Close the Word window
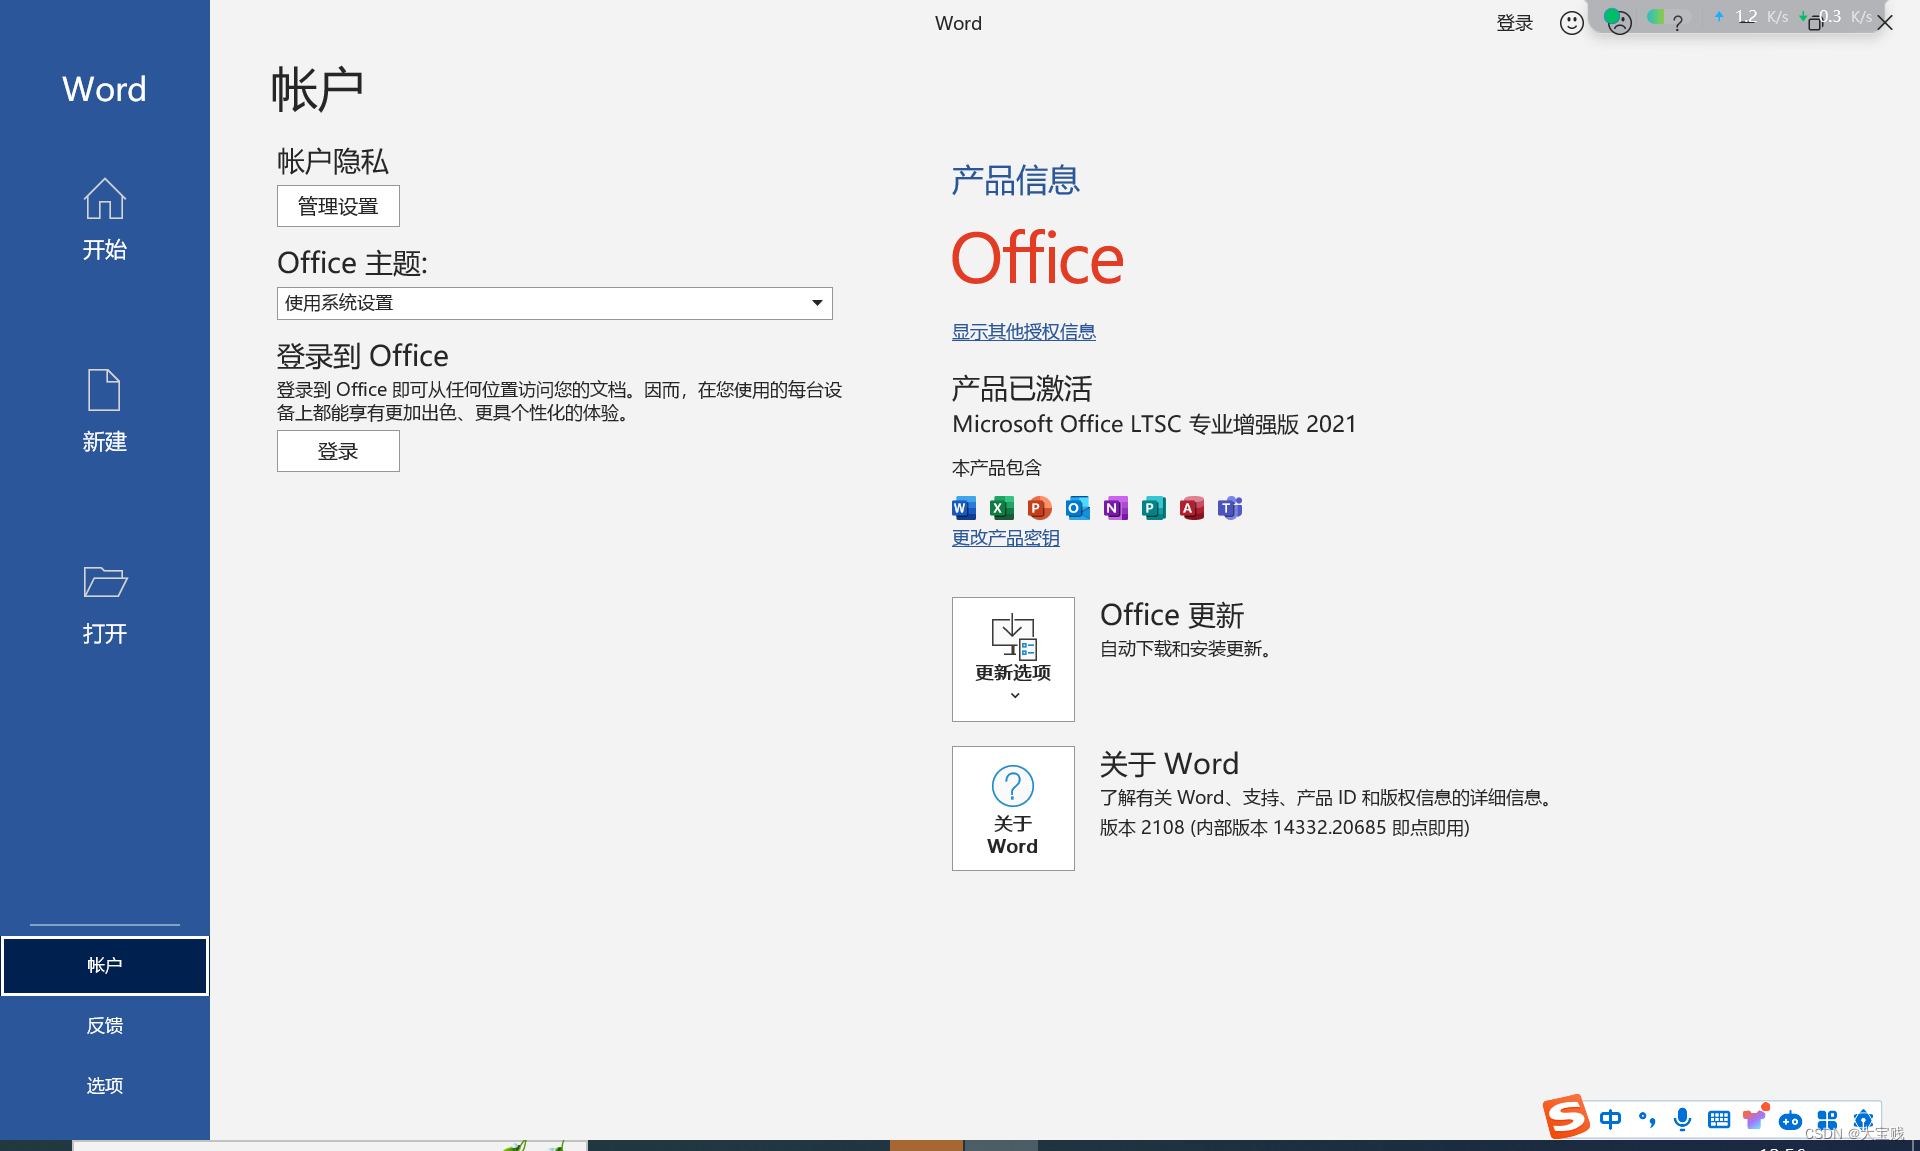1920x1151 pixels. [x=1885, y=23]
